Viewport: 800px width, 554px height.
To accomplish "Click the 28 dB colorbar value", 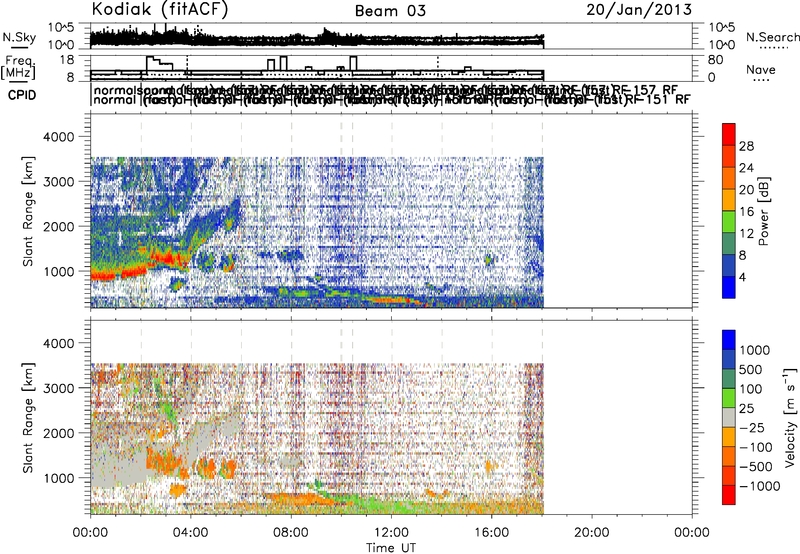I will [746, 146].
